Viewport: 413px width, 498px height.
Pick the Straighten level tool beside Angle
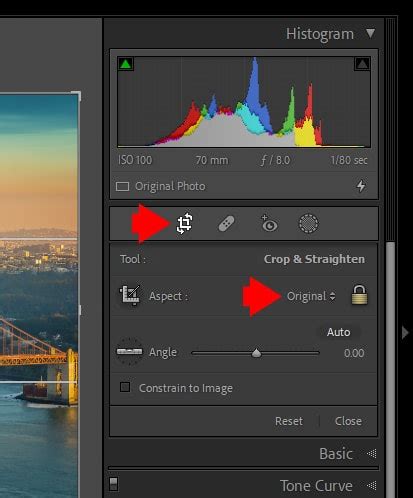(x=129, y=351)
